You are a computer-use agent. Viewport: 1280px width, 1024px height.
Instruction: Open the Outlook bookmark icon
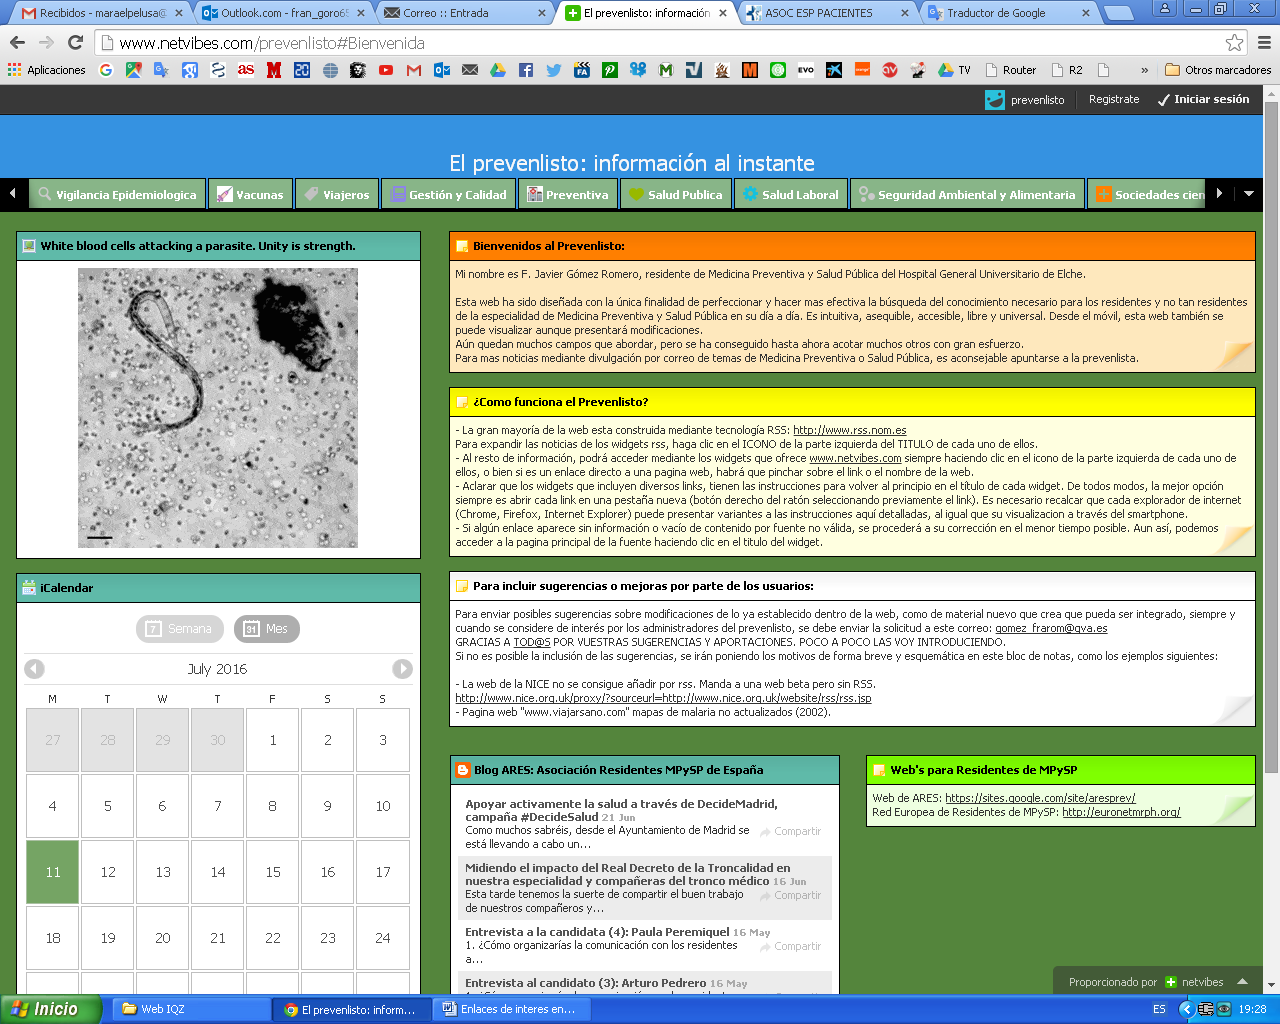pos(442,70)
